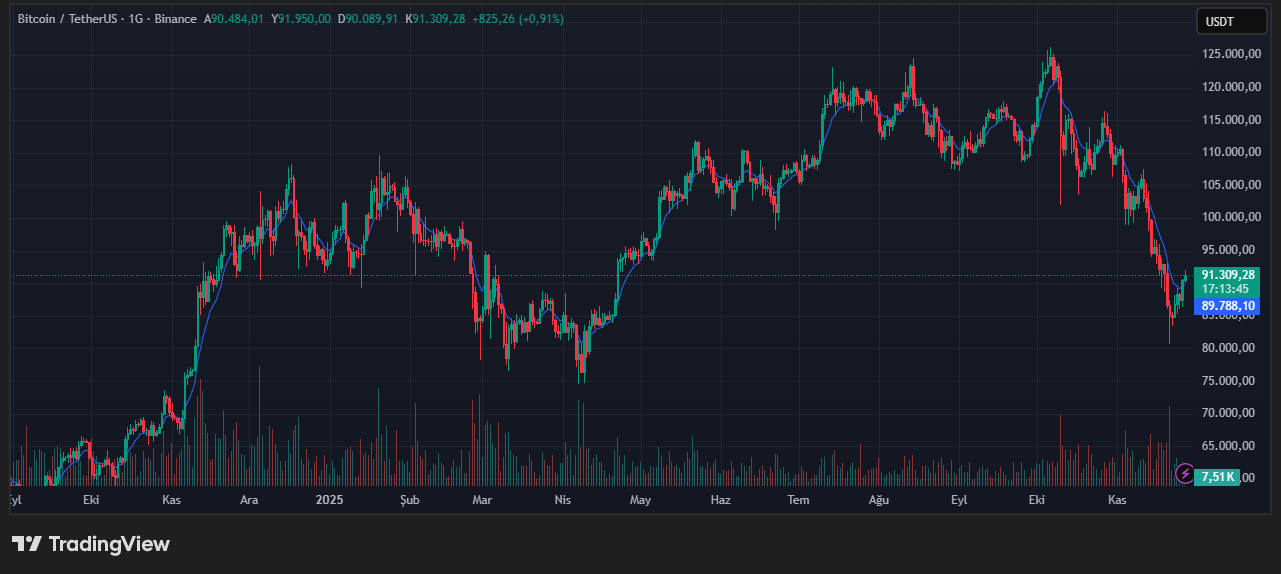Click the high price value 91.950,00

click(x=305, y=19)
